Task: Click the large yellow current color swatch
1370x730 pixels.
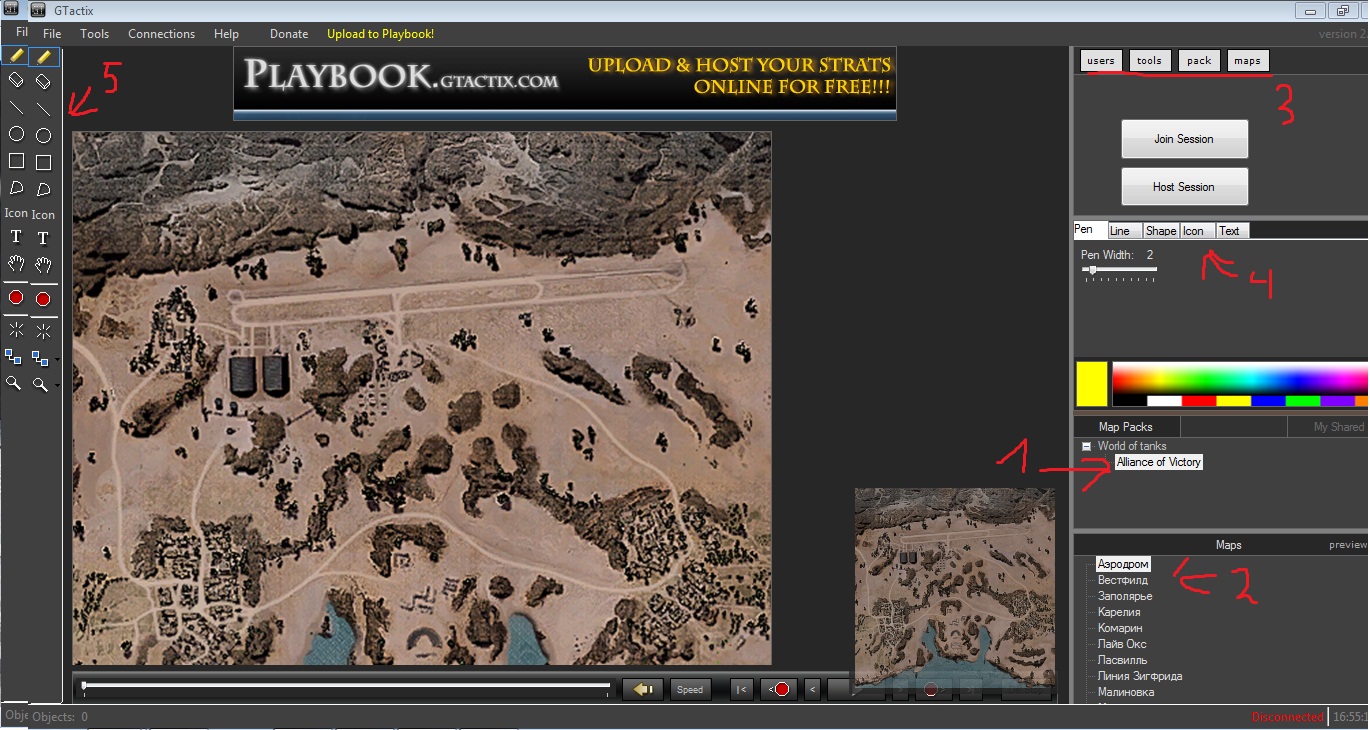Action: click(x=1091, y=384)
